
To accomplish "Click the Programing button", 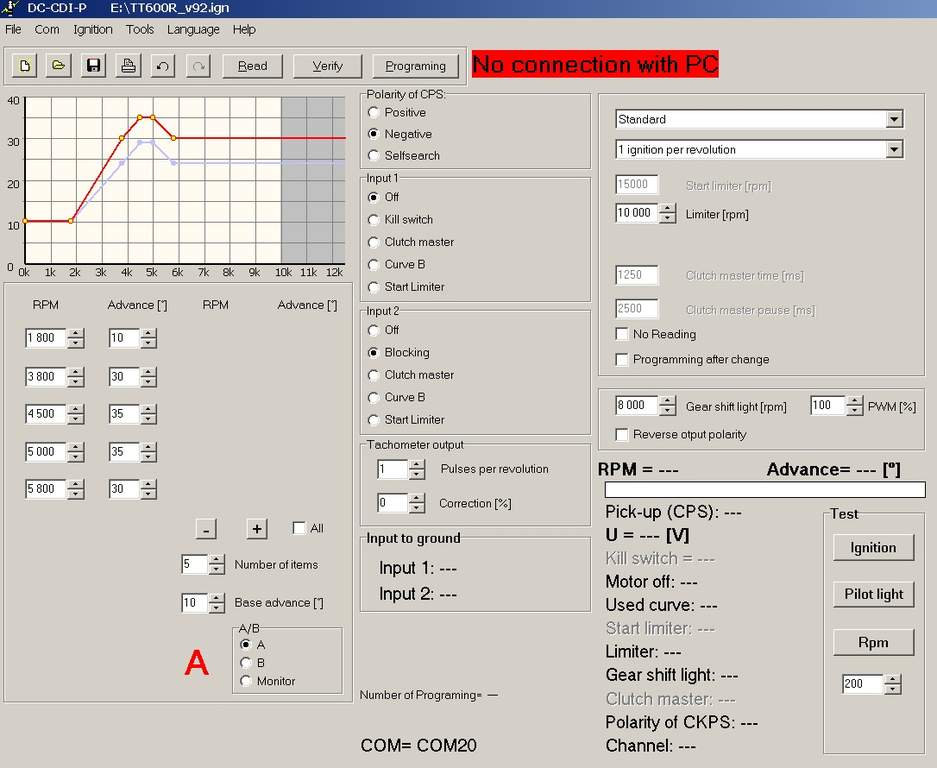I will (415, 66).
